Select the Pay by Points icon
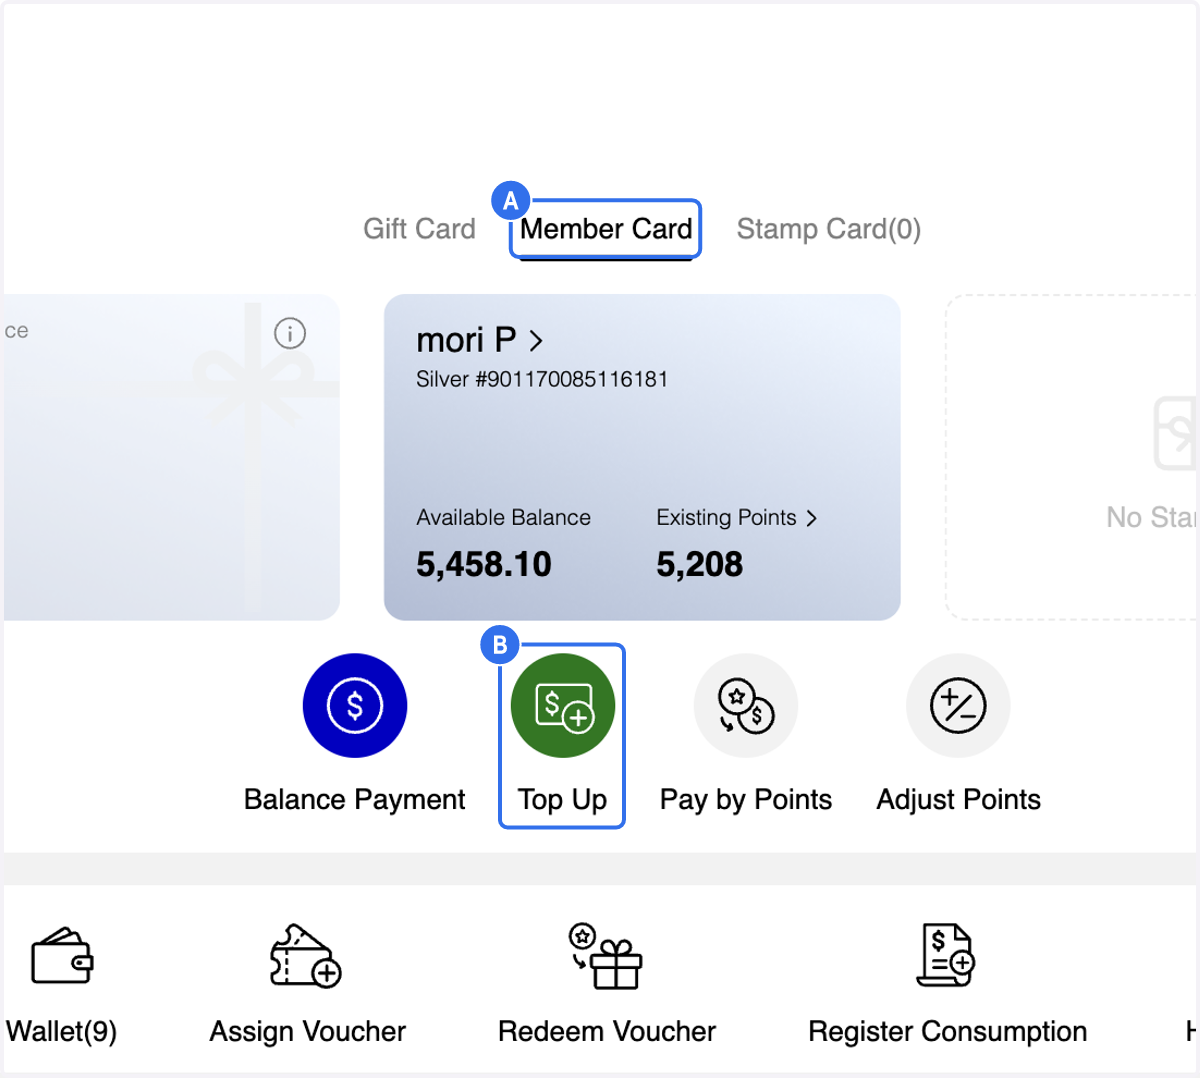Image resolution: width=1200 pixels, height=1078 pixels. [x=746, y=705]
